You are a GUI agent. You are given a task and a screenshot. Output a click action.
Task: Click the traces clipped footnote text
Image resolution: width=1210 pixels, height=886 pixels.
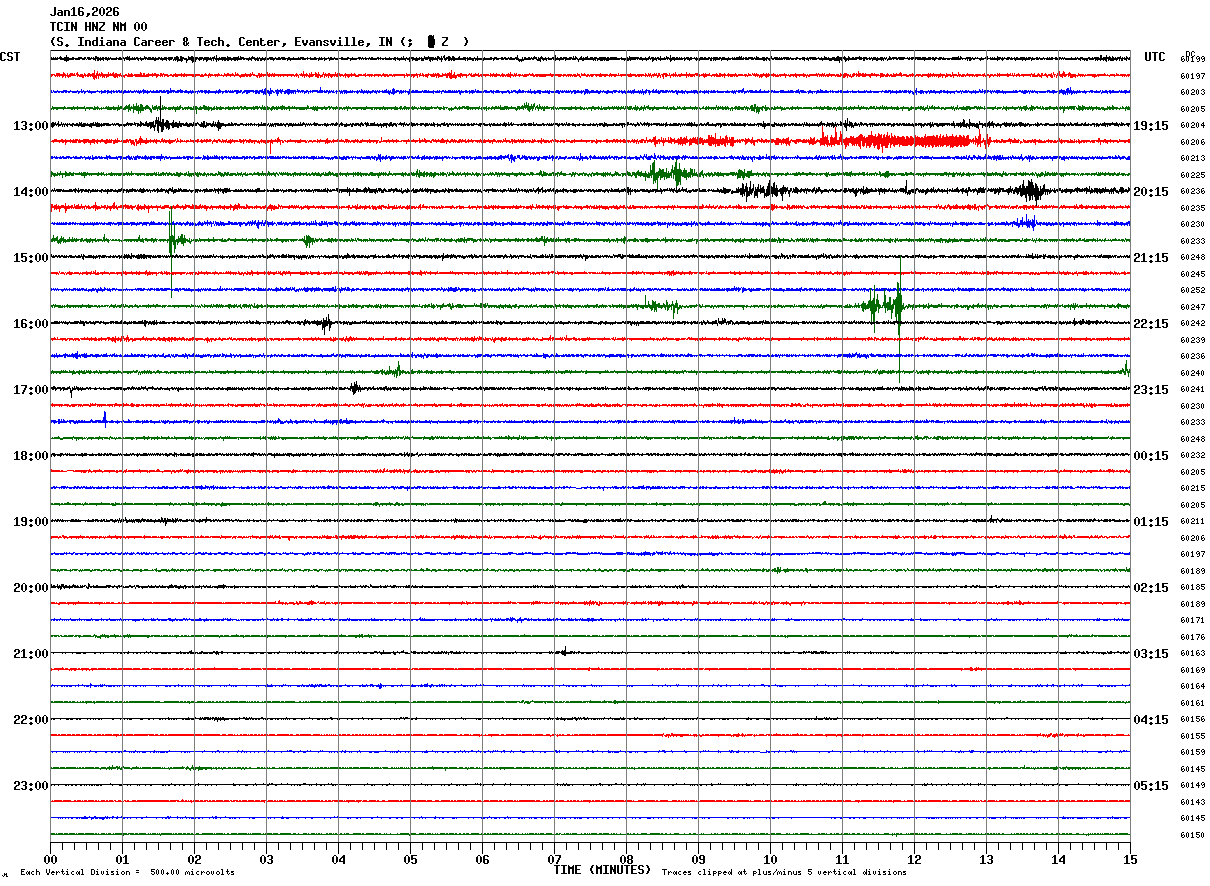point(784,872)
